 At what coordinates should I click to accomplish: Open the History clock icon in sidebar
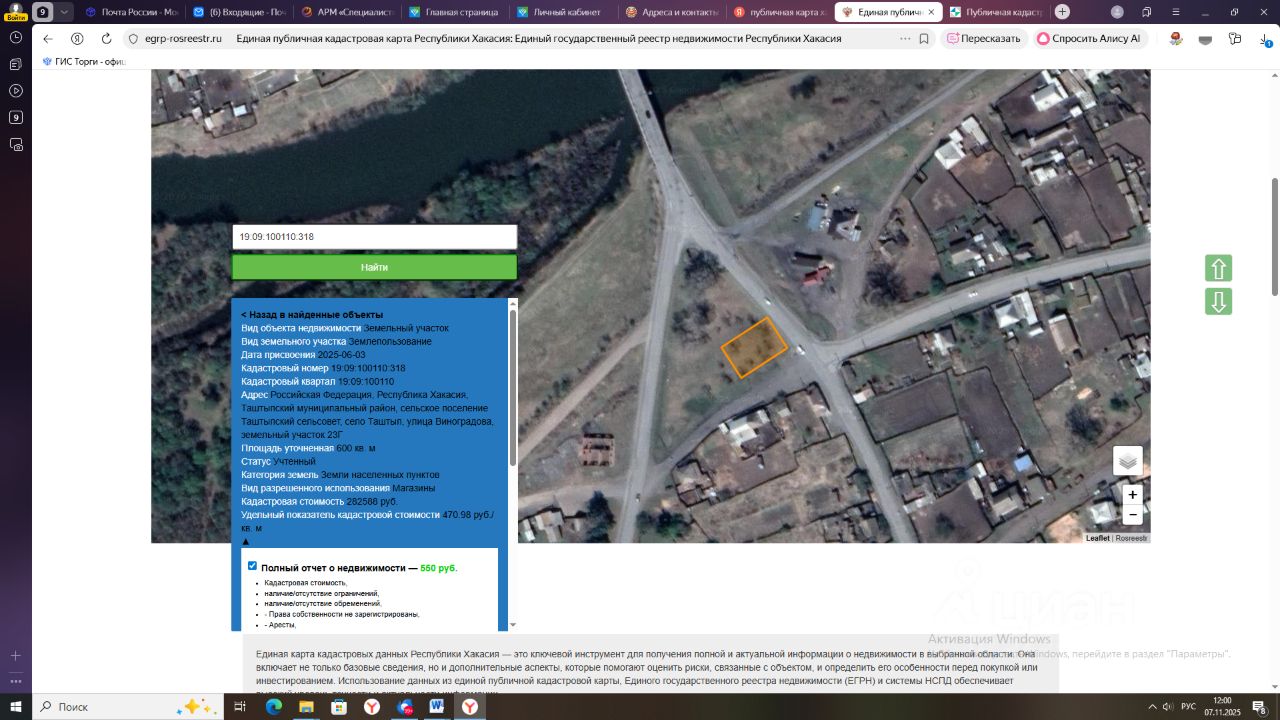(16, 37)
